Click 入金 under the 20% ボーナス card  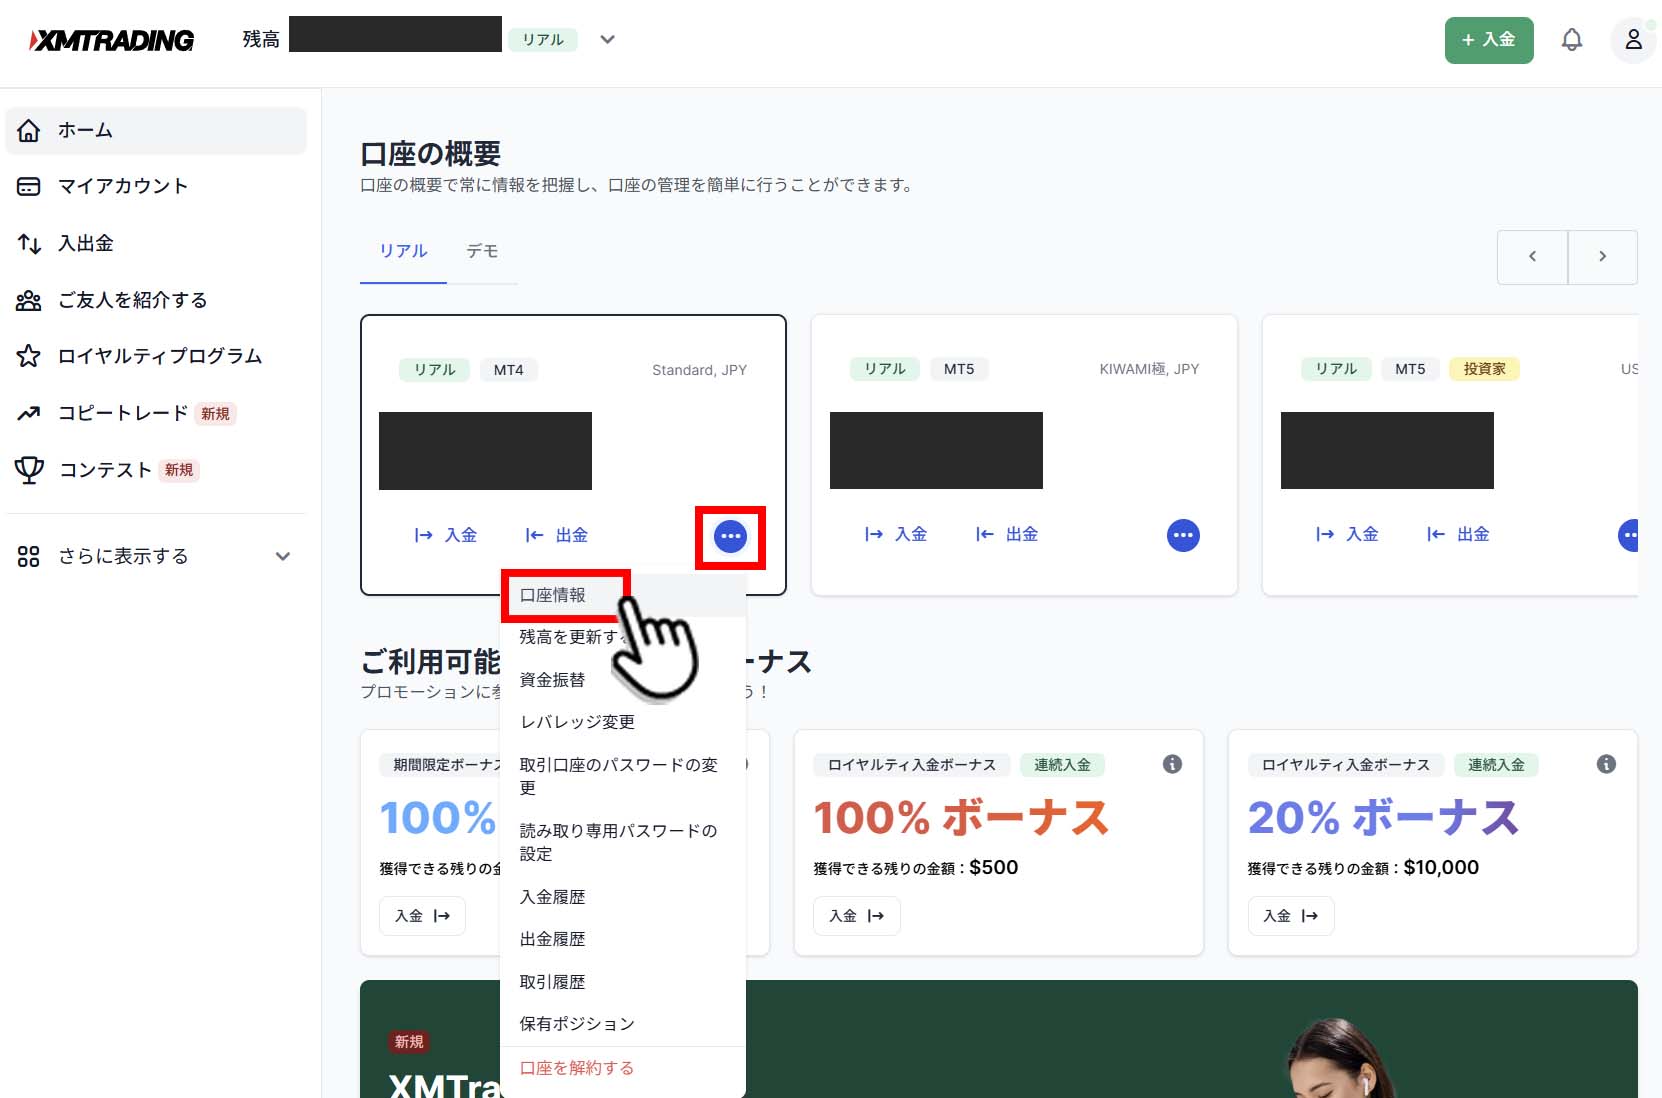(x=1290, y=916)
